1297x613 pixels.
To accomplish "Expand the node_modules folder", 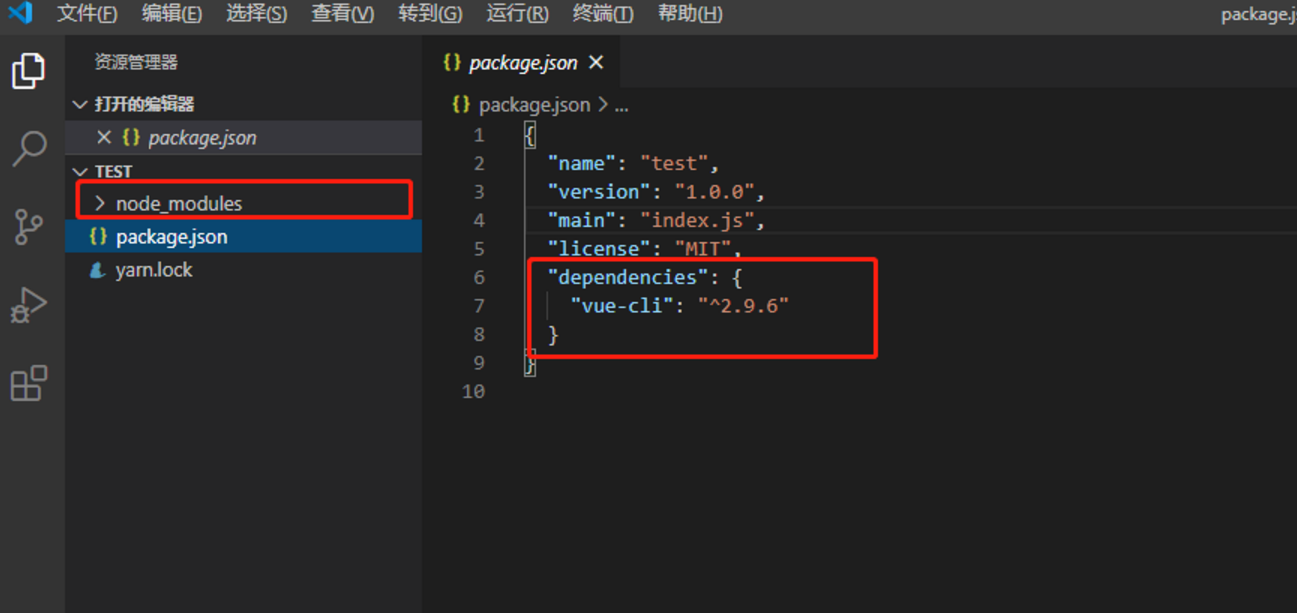I will pyautogui.click(x=100, y=203).
